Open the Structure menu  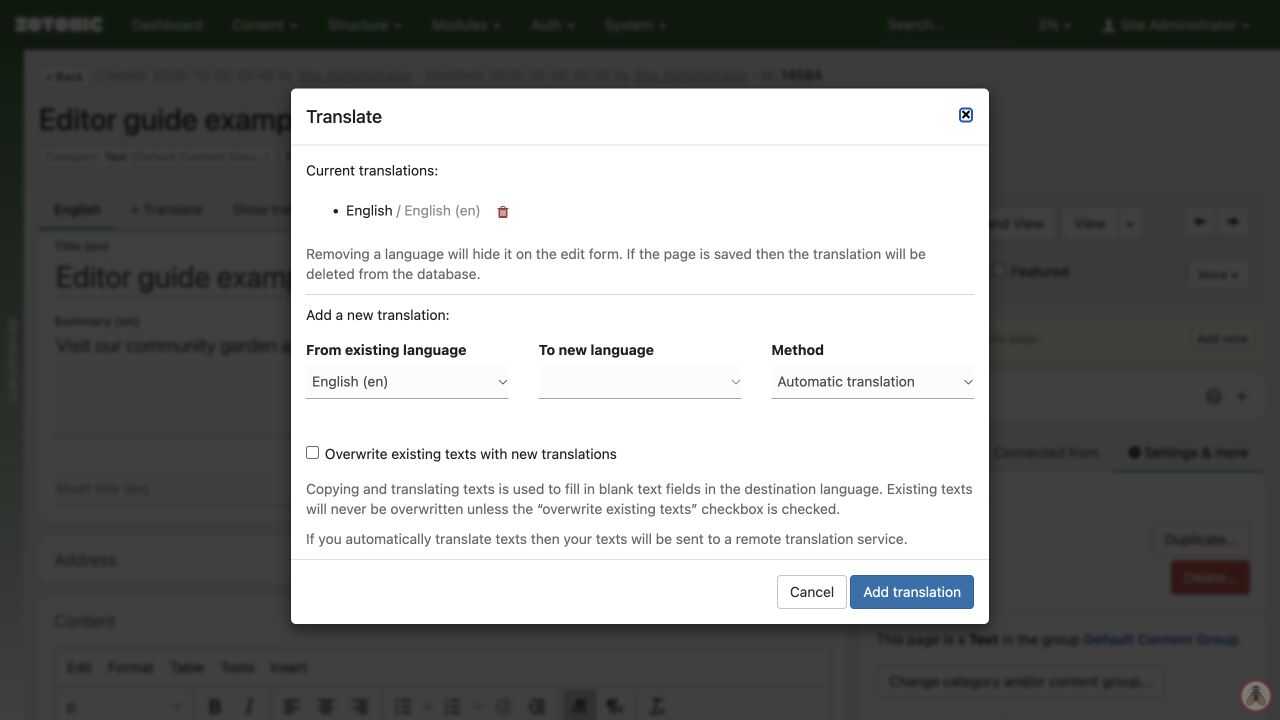365,25
